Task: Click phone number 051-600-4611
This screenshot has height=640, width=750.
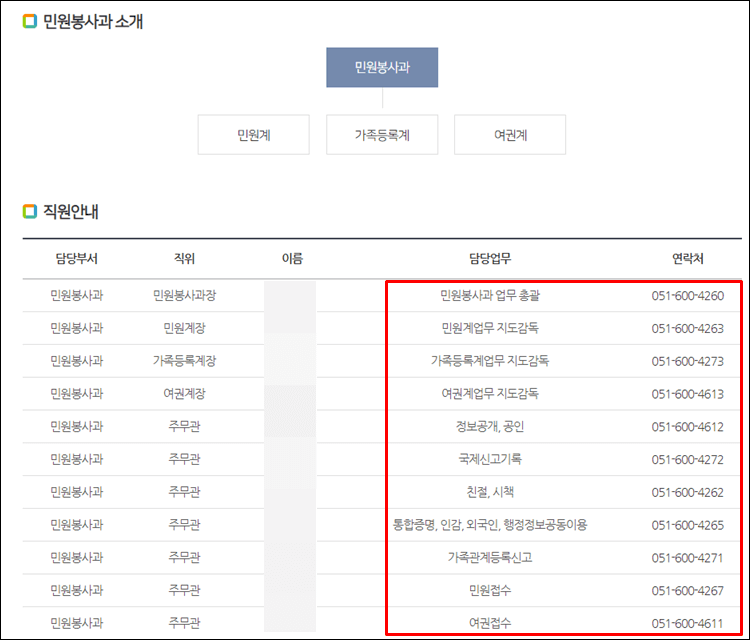Action: (688, 624)
